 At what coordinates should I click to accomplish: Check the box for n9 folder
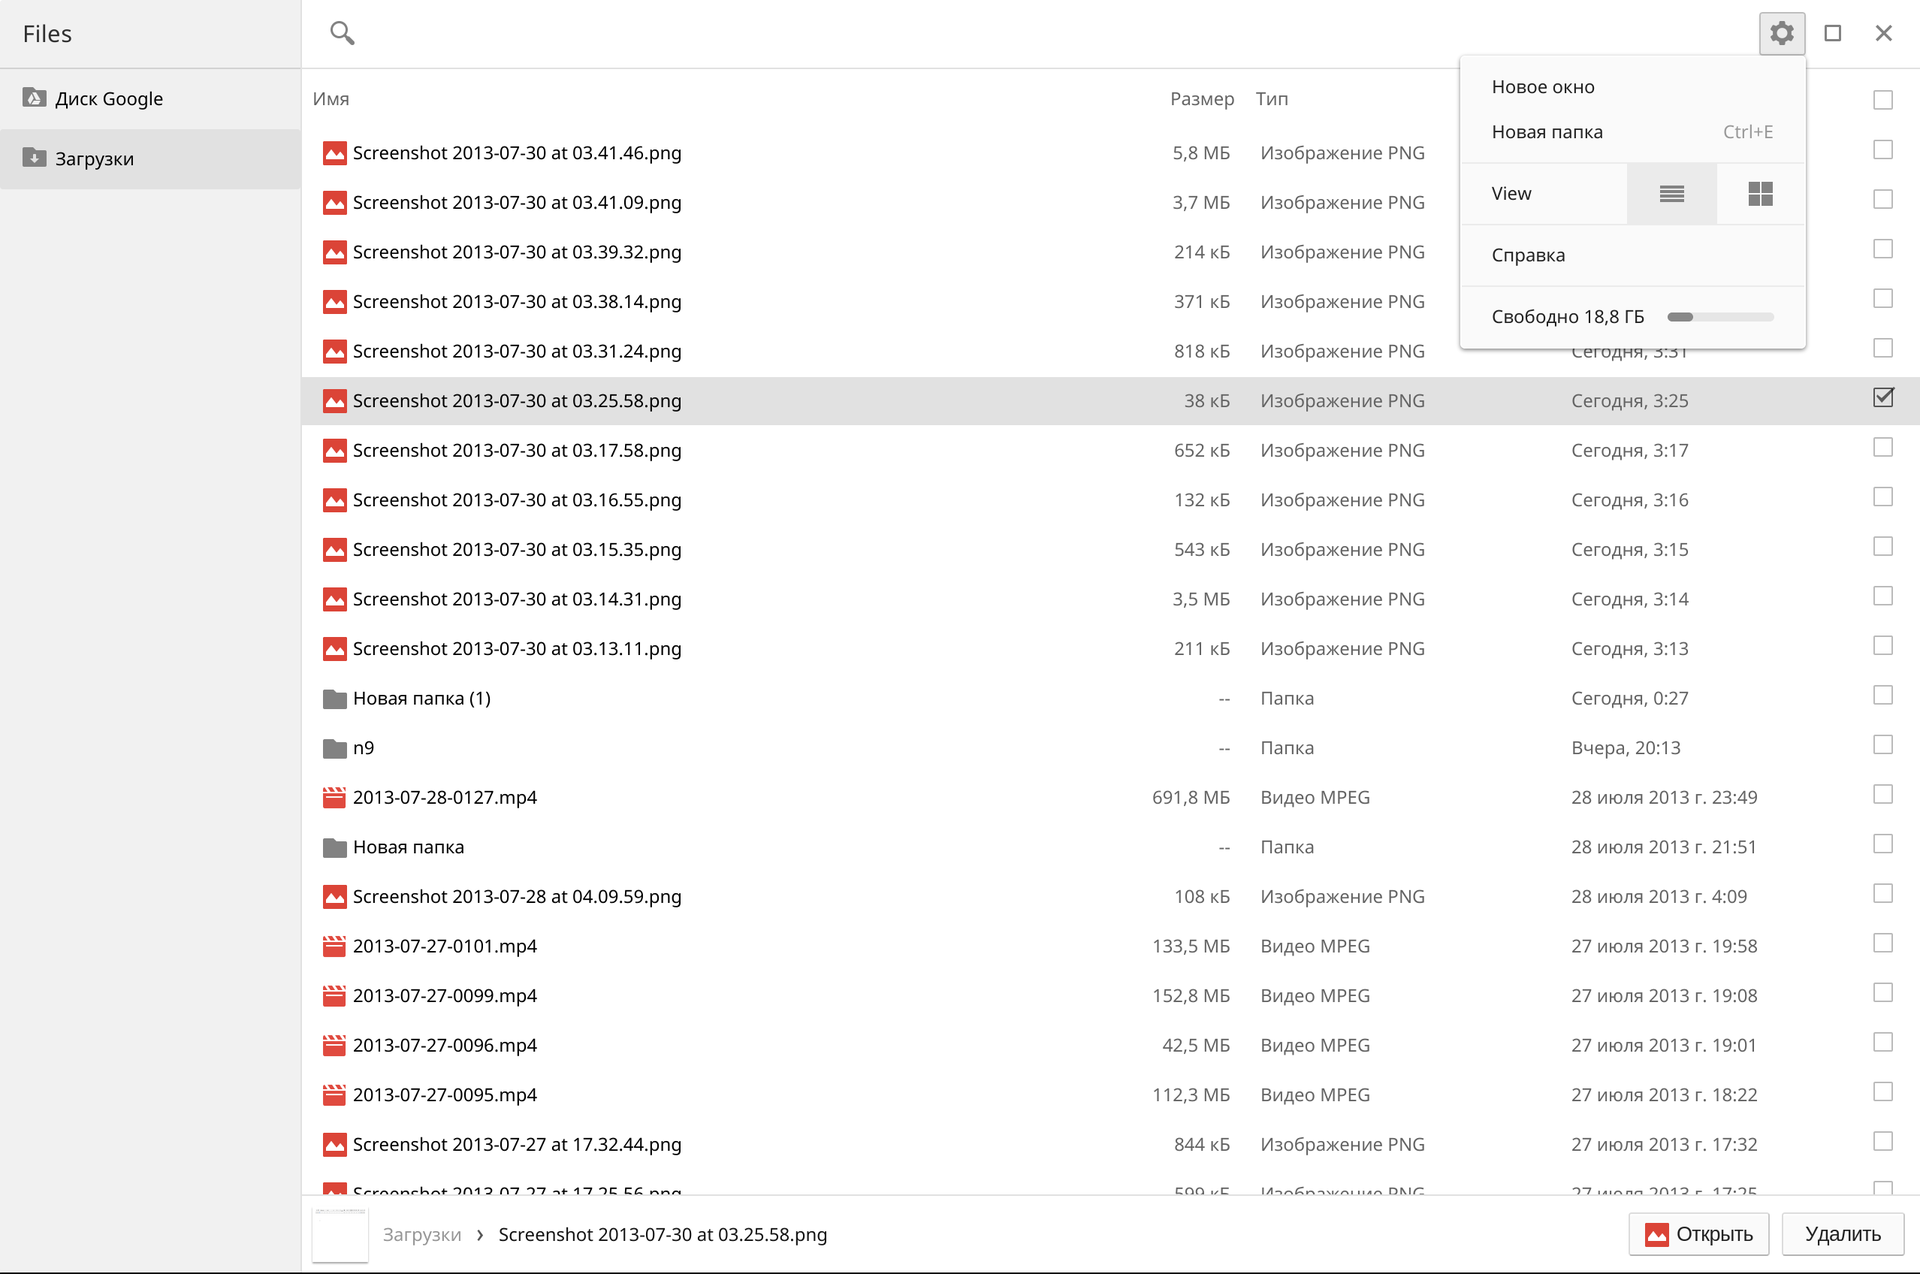tap(1883, 745)
